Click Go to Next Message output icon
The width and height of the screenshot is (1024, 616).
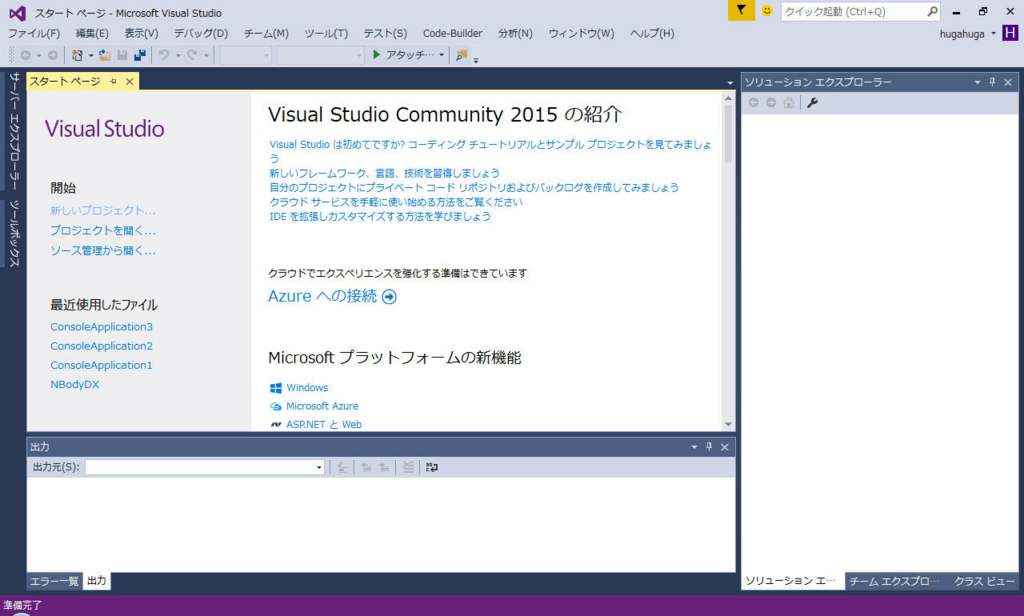[384, 467]
